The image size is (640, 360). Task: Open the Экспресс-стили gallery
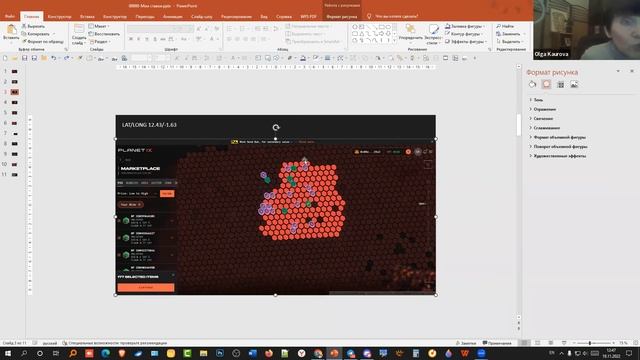433,34
